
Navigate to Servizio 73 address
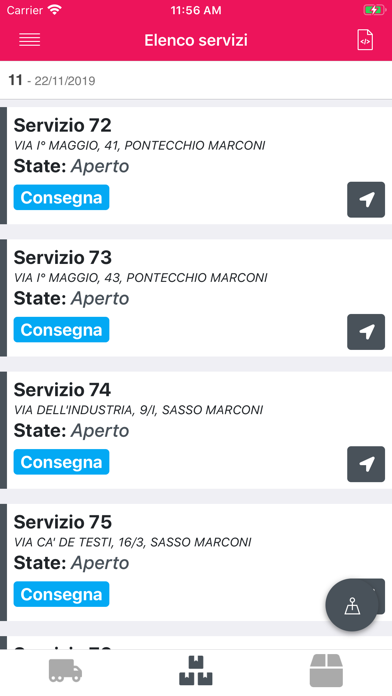click(366, 332)
